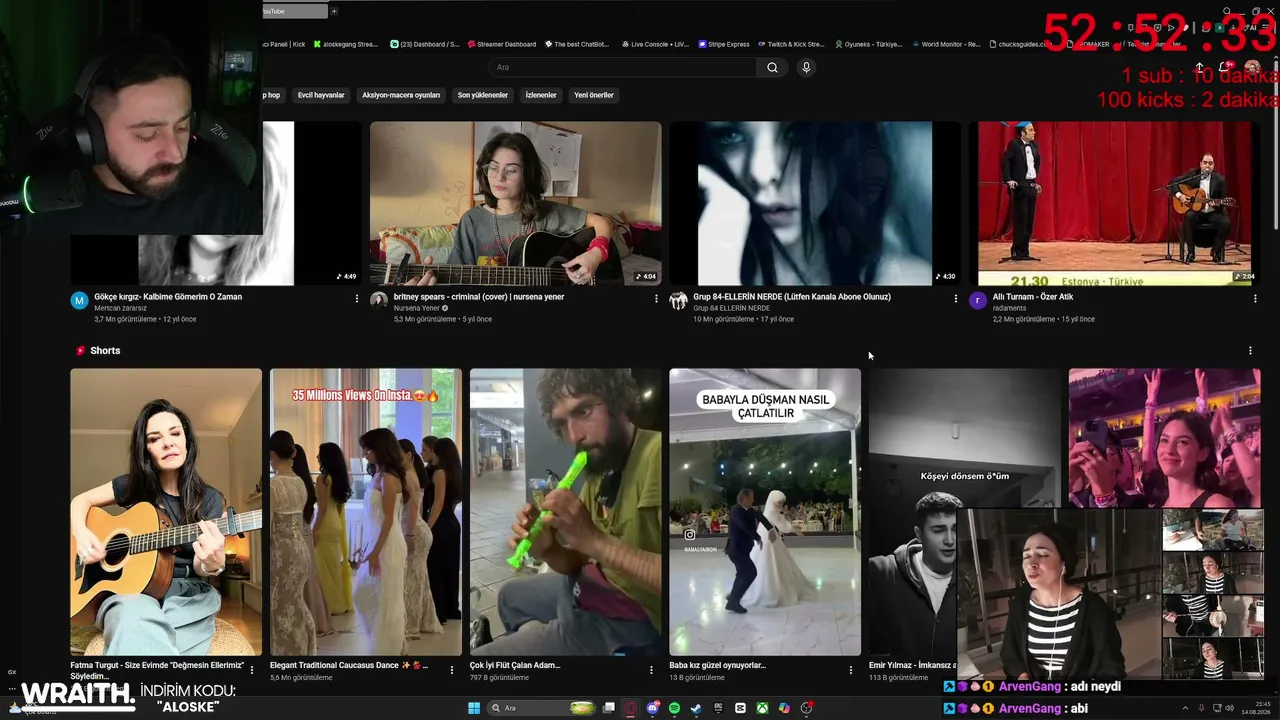Open options menu for Grup 84 video
Screen dimensions: 1280x720
[x=955, y=298]
